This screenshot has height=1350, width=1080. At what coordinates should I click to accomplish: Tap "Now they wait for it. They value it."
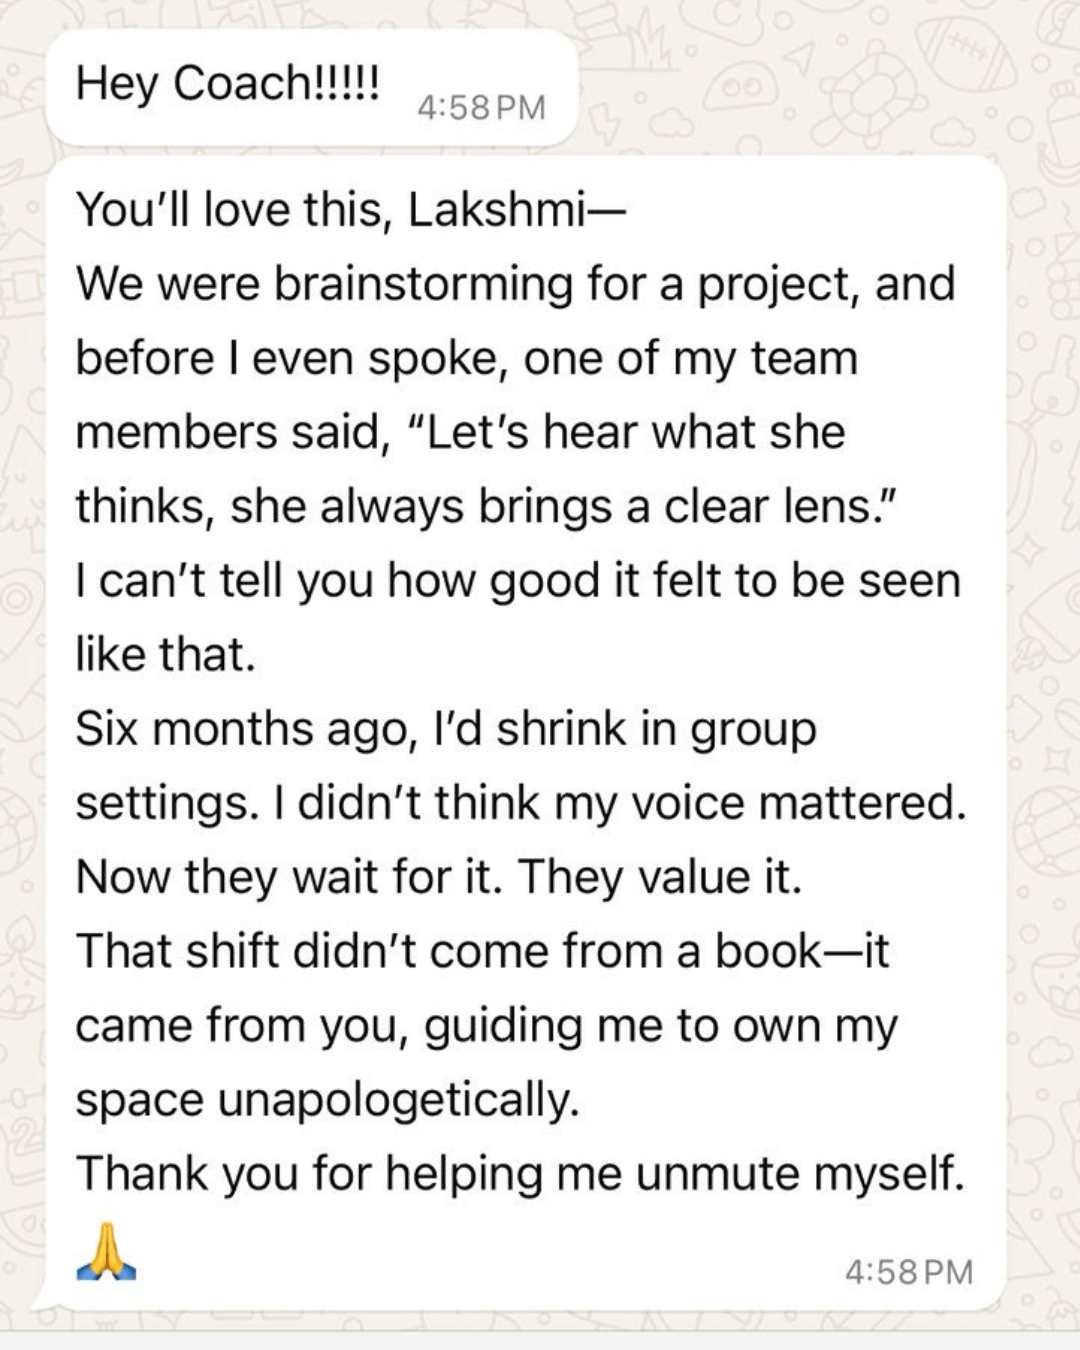(439, 876)
